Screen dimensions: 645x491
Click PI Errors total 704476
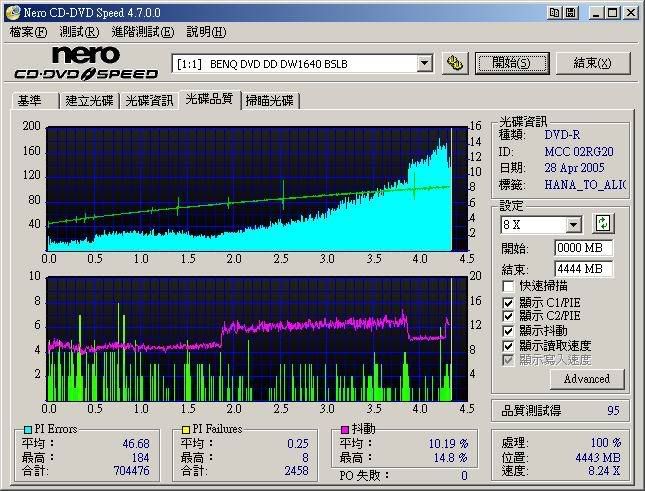pyautogui.click(x=131, y=470)
